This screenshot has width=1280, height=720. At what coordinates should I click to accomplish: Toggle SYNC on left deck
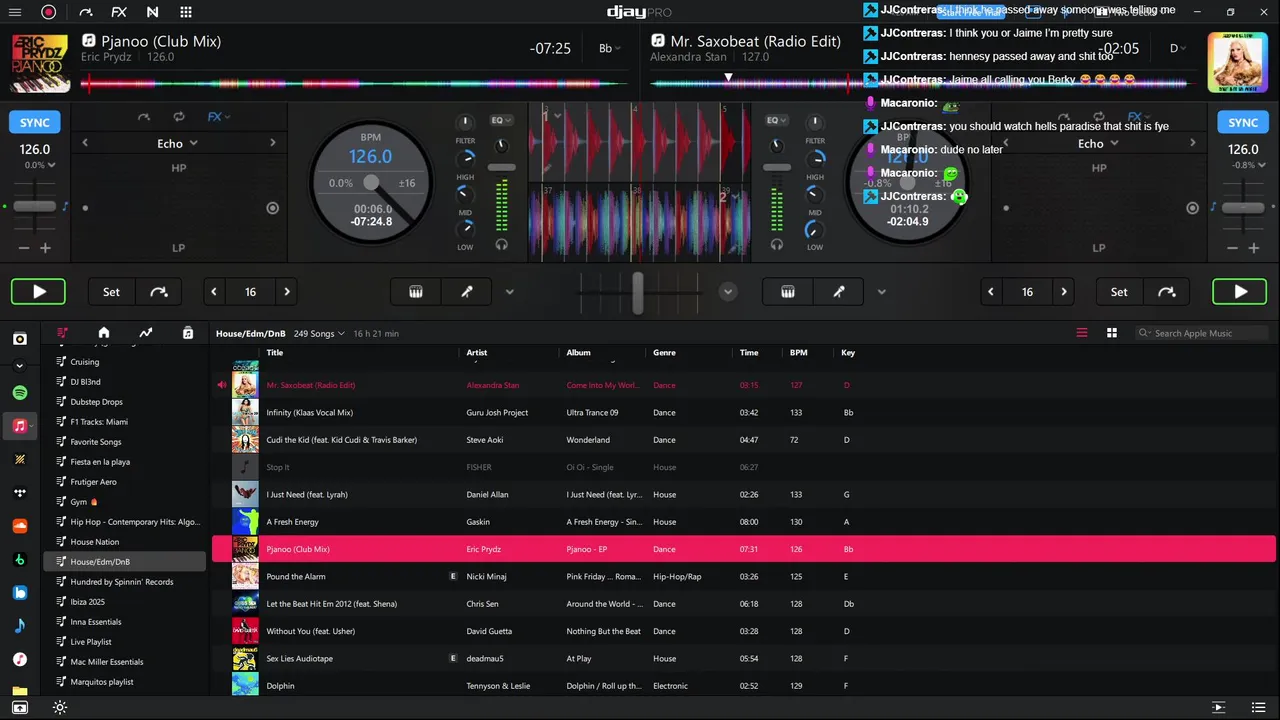point(35,122)
